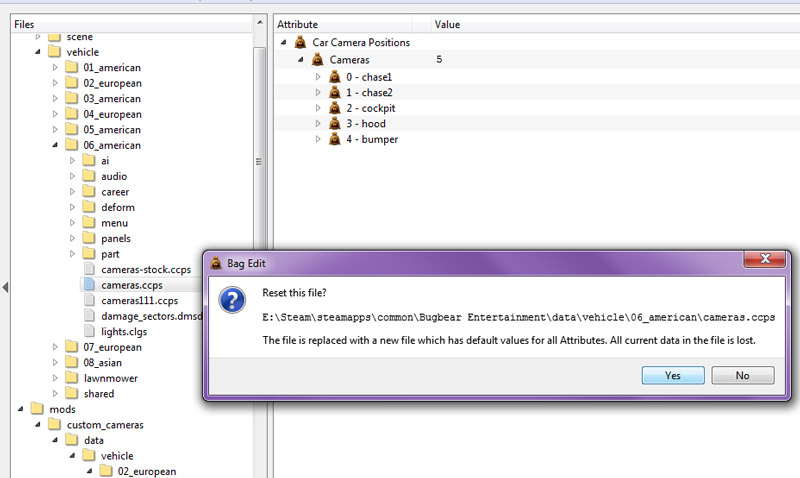The width and height of the screenshot is (800, 478).
Task: Expand the 0 - chase1 camera
Action: [318, 77]
